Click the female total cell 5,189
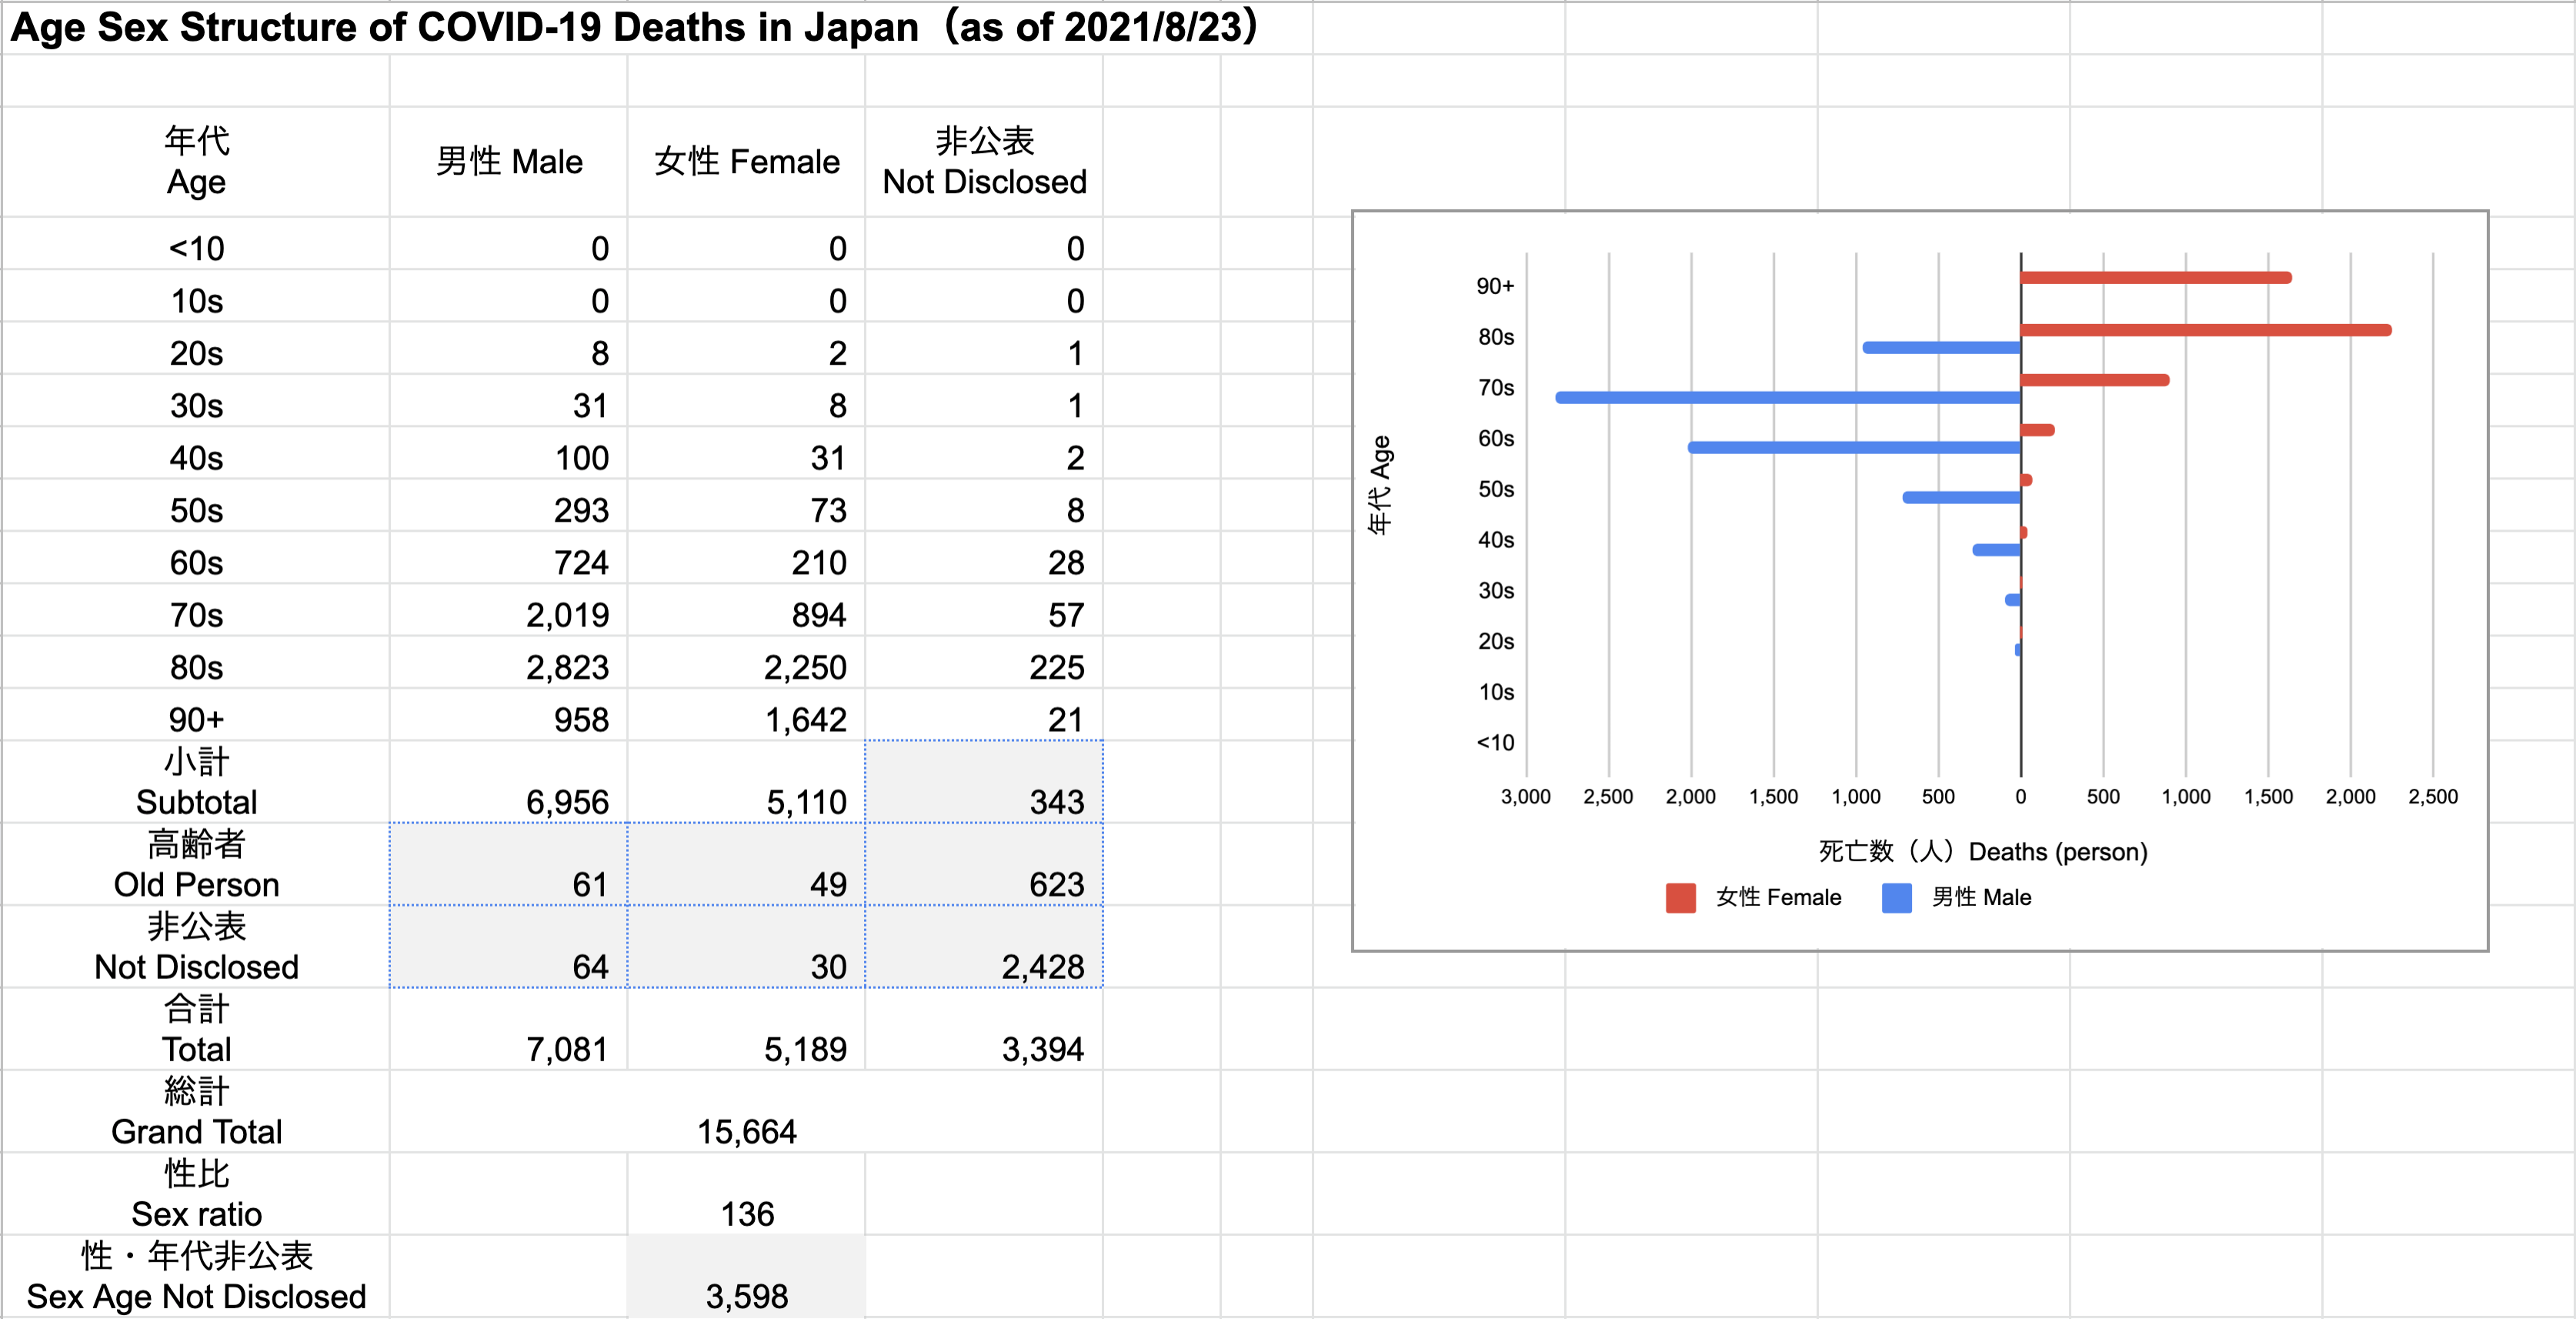The image size is (2576, 1319). tap(747, 1029)
